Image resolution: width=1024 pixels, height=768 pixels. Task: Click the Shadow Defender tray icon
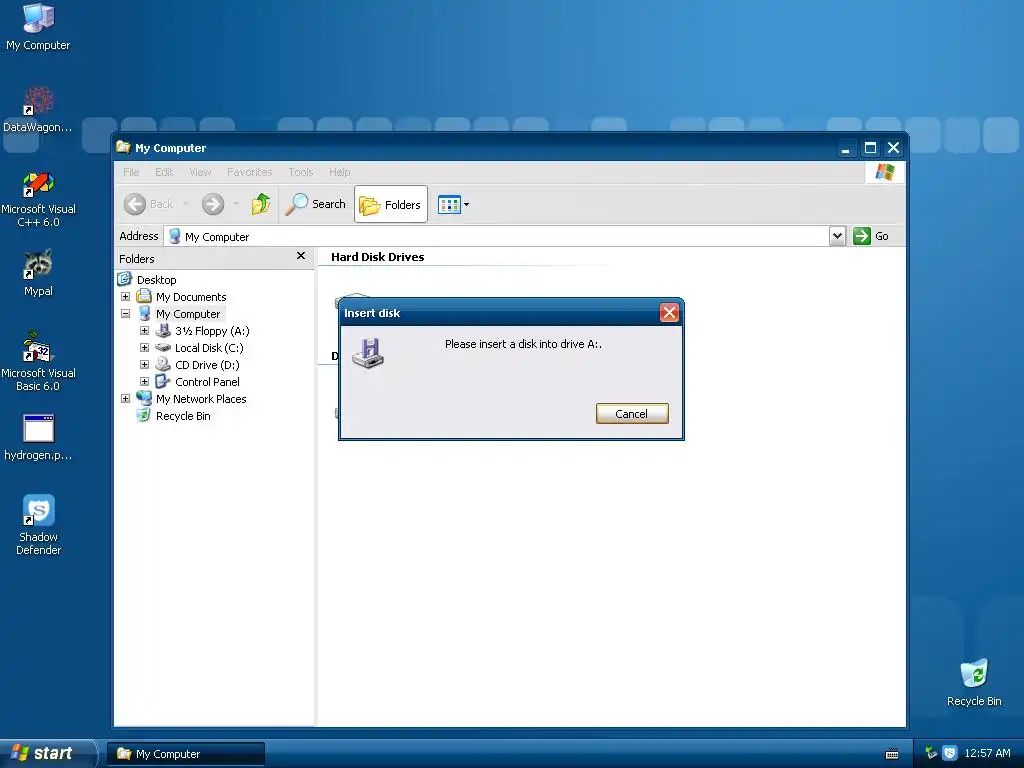tap(950, 753)
